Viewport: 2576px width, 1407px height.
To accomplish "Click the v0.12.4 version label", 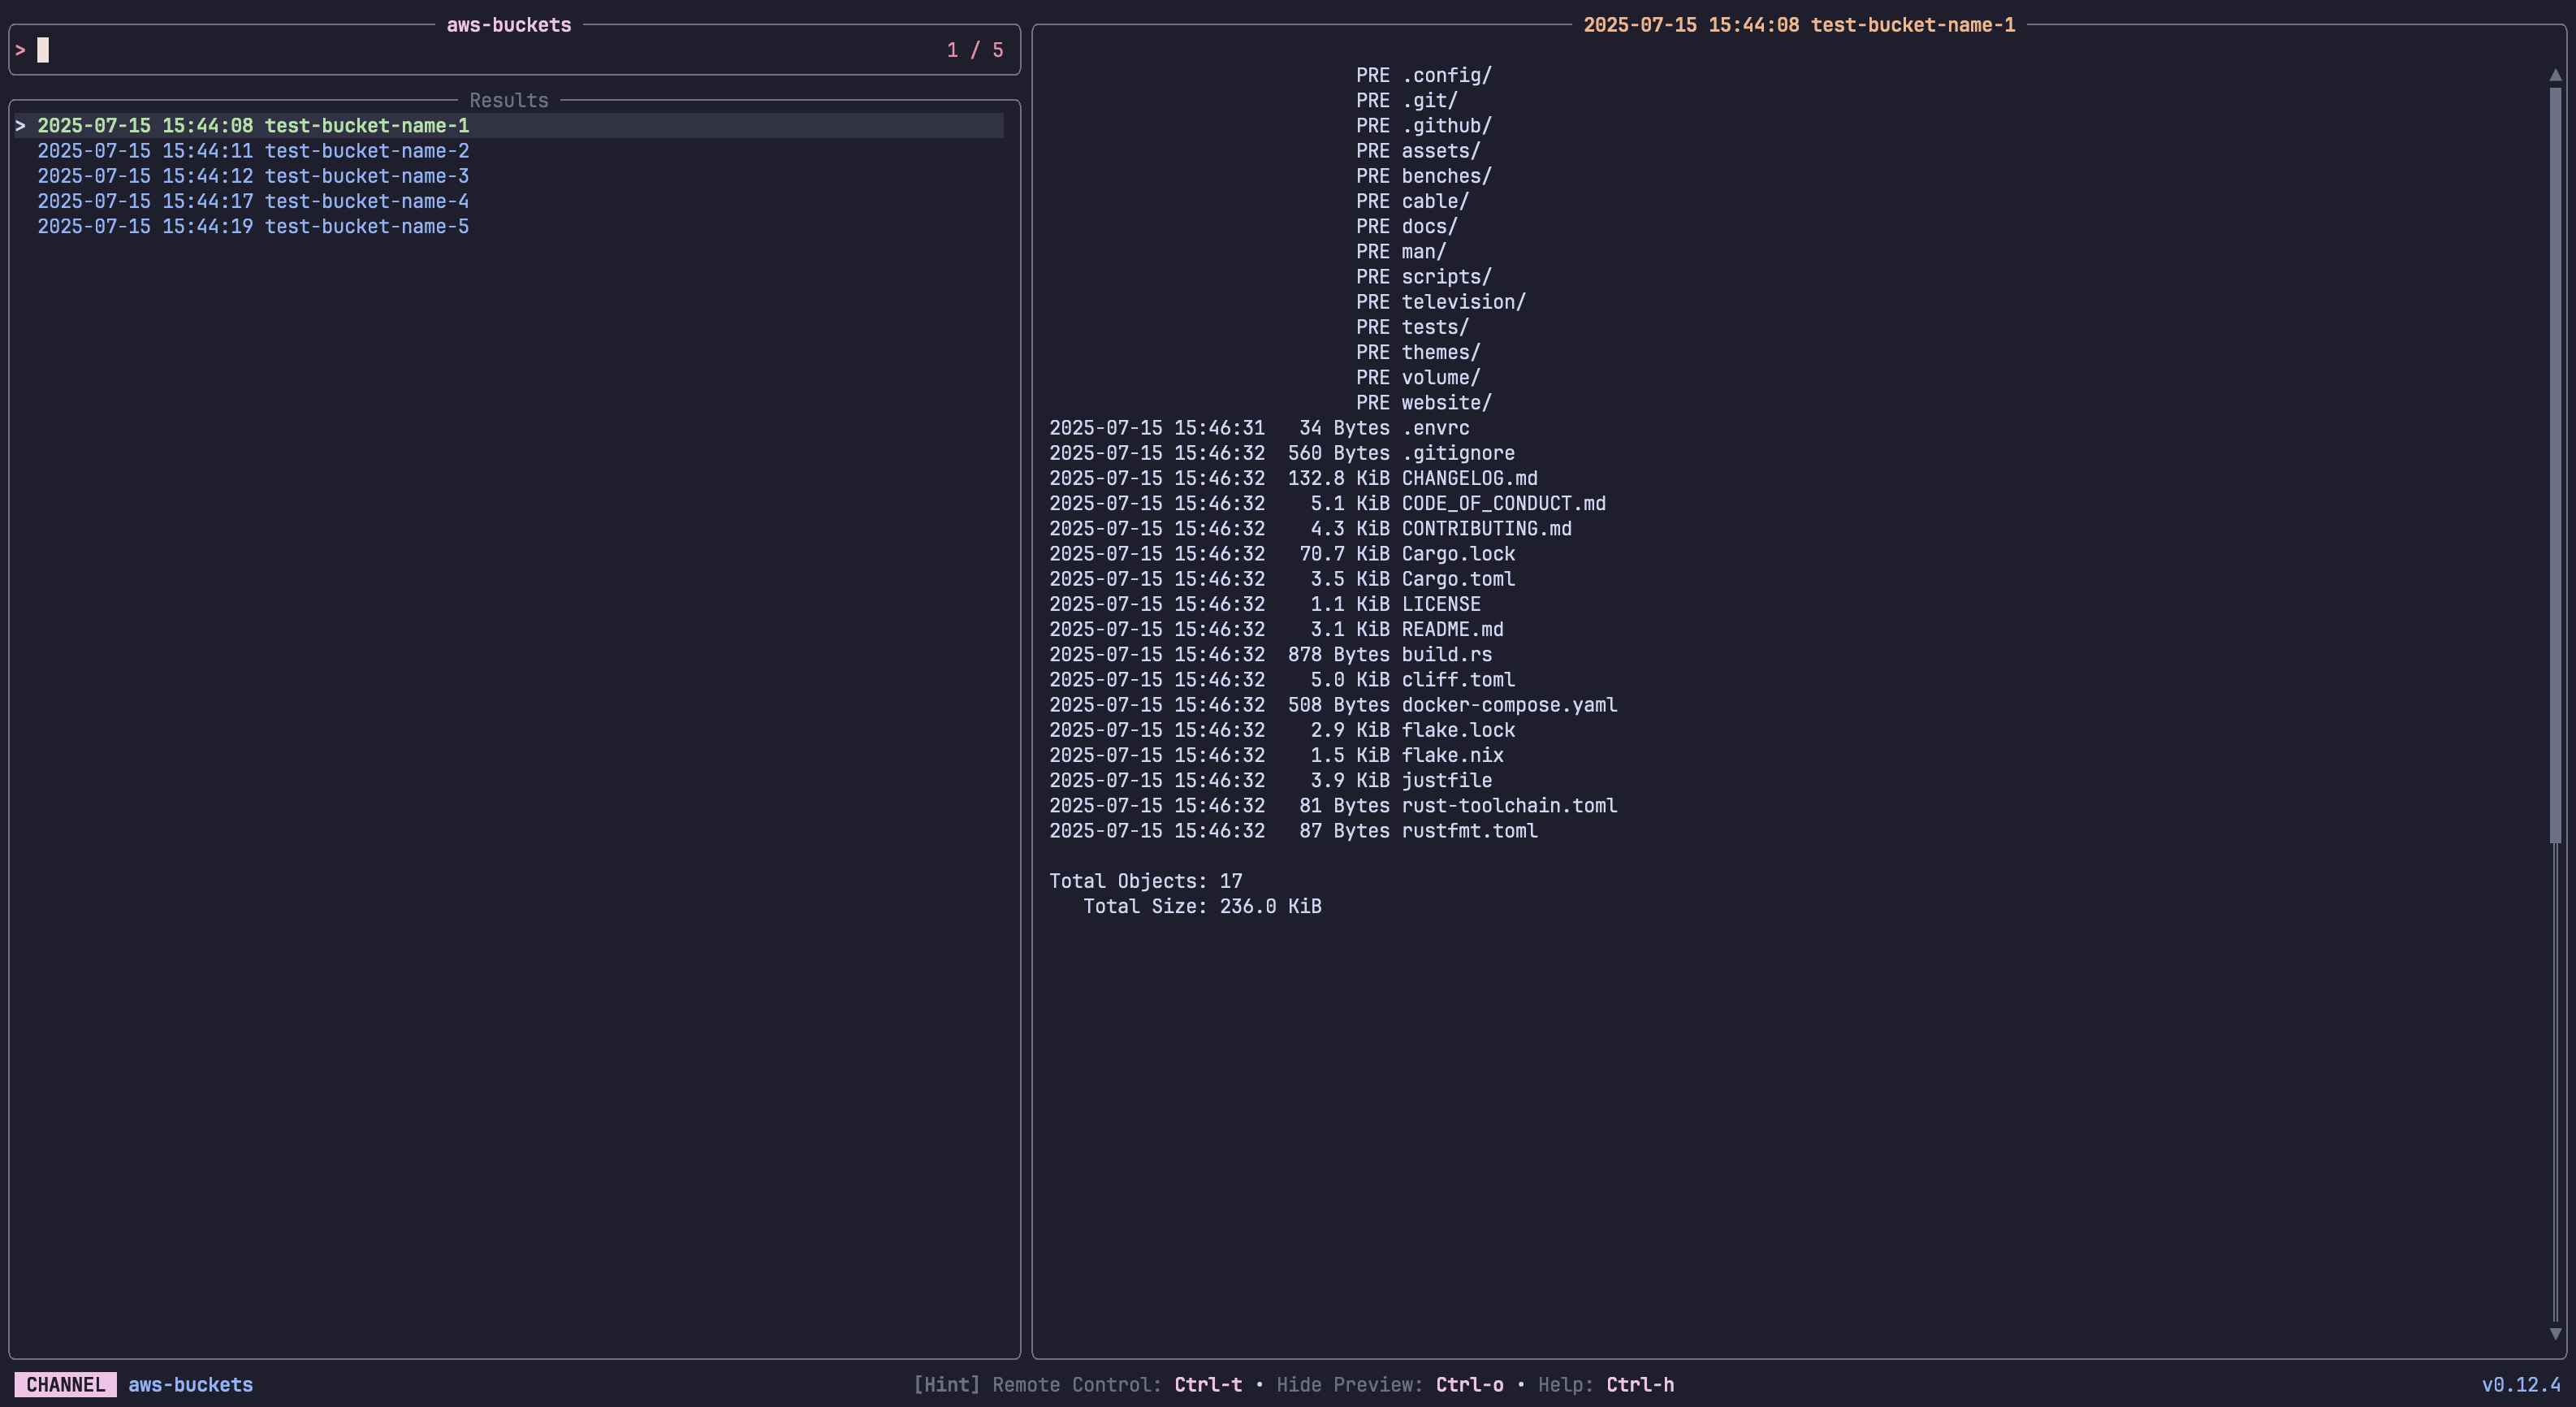I will (x=2521, y=1385).
